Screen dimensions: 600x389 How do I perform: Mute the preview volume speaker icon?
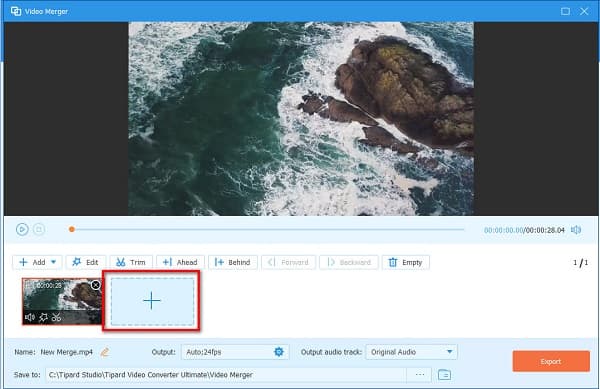coord(576,230)
